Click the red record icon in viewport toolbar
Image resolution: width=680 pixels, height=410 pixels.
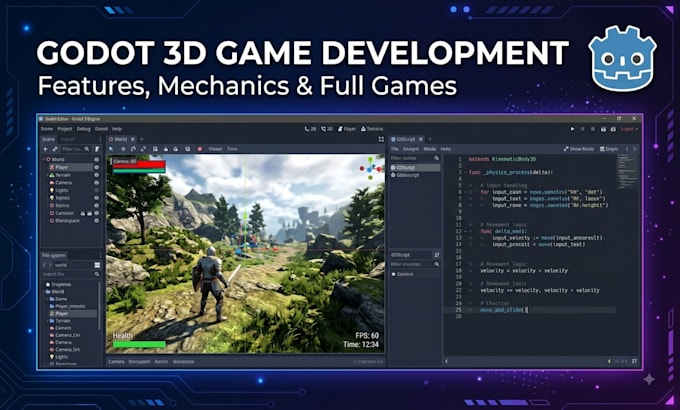tap(199, 149)
